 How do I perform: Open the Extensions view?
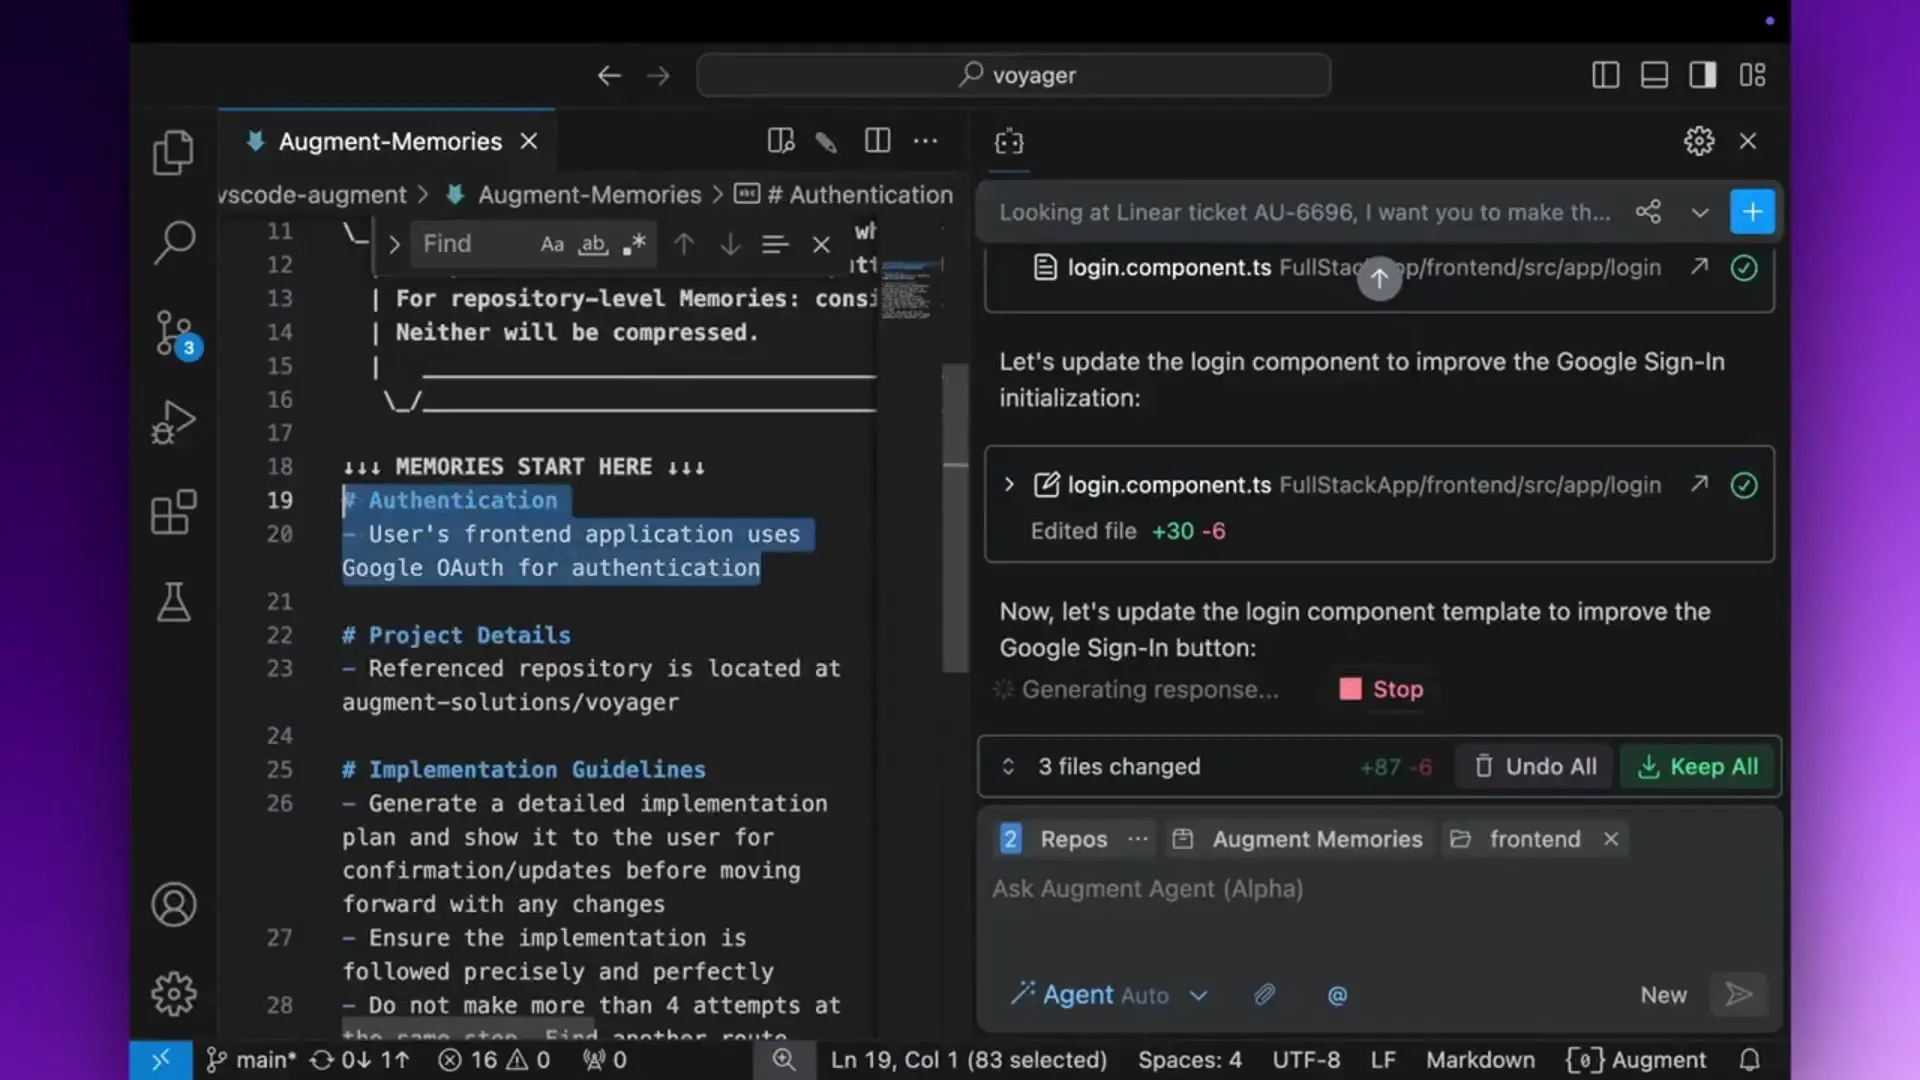(173, 512)
